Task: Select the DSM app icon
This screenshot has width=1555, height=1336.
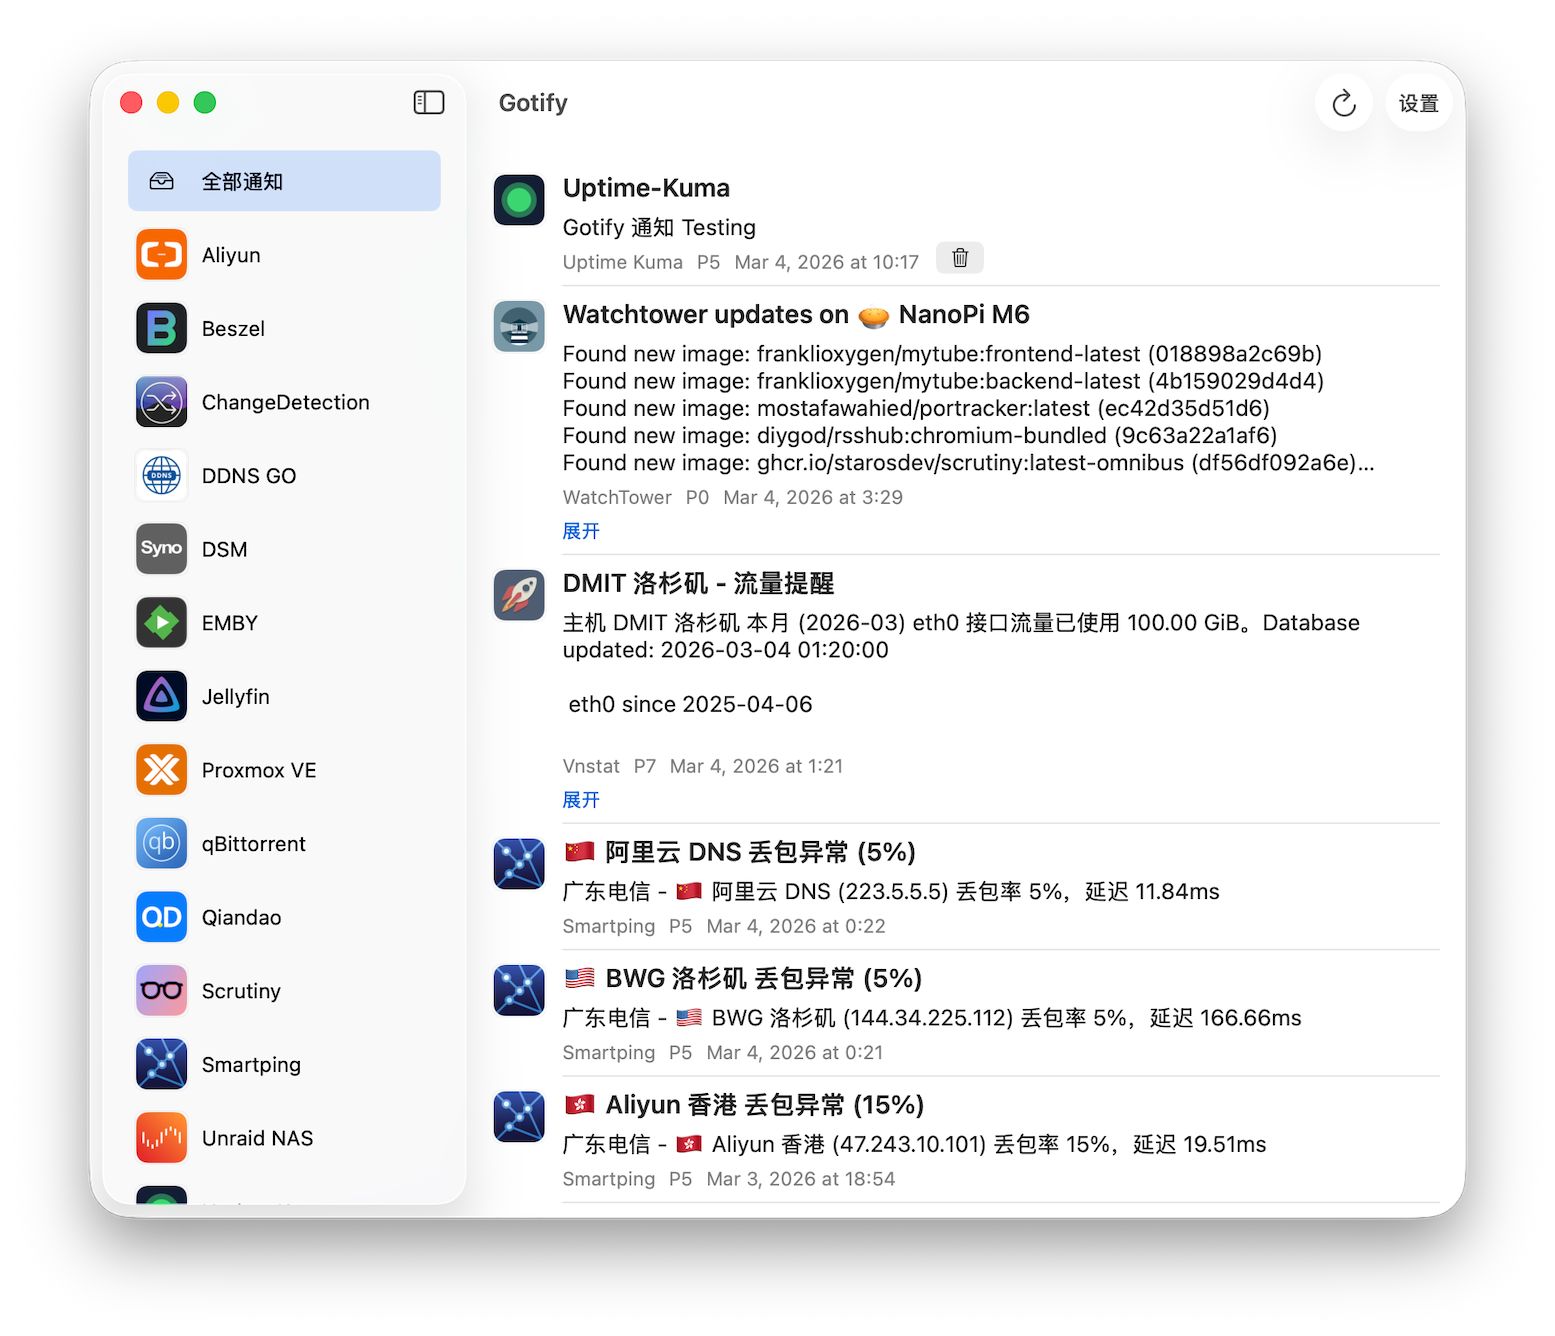Action: click(161, 549)
